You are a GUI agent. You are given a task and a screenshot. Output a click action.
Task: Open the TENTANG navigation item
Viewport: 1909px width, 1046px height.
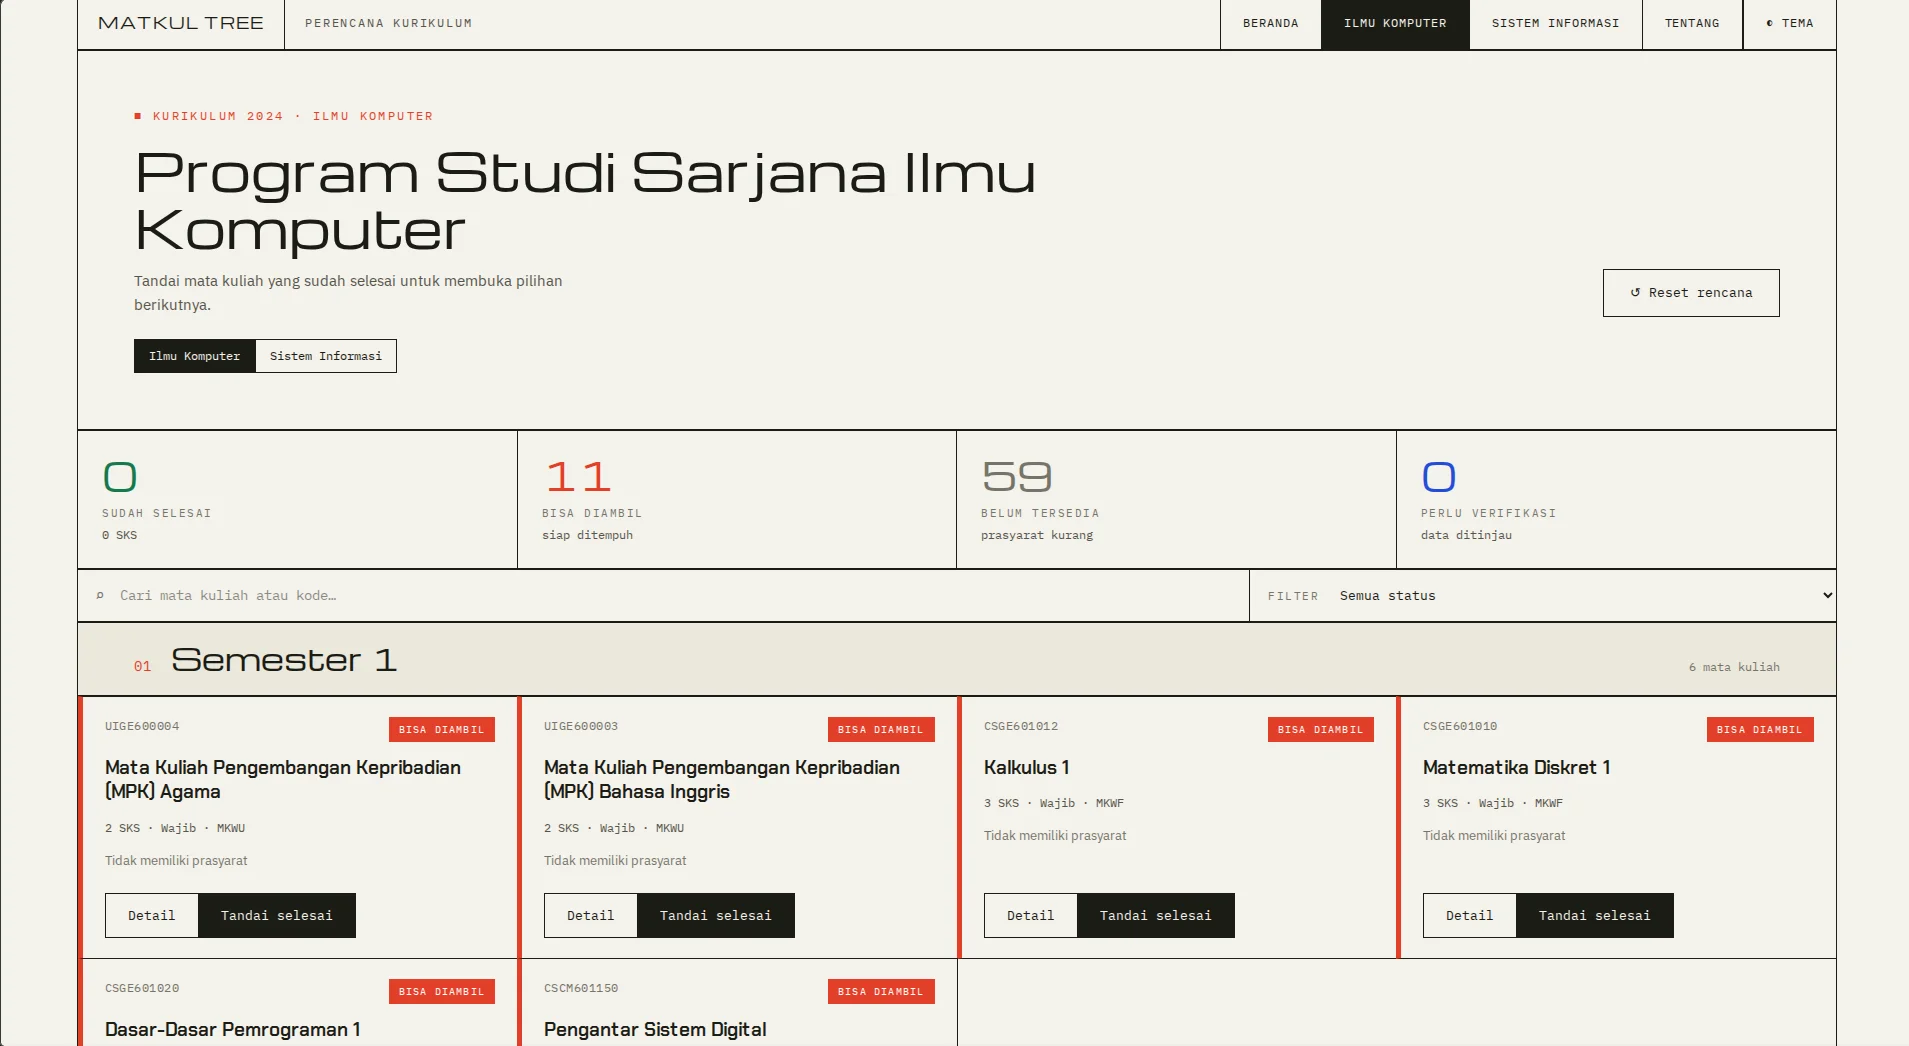(x=1692, y=24)
